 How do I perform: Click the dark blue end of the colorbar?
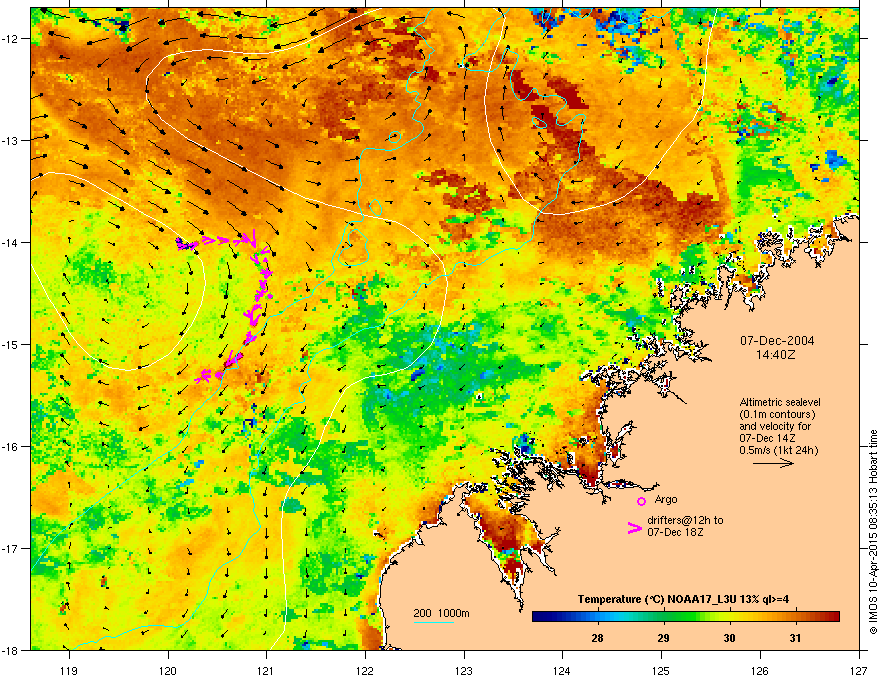540,617
